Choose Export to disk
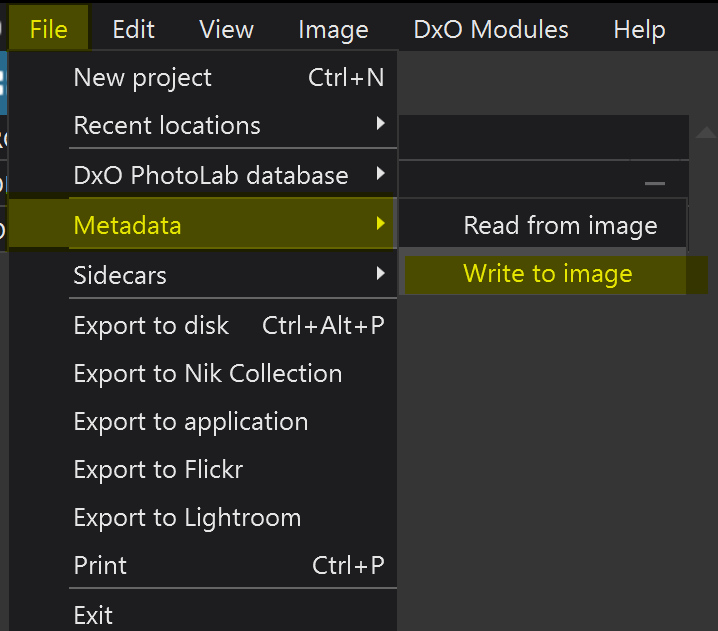Image resolution: width=718 pixels, height=631 pixels. pyautogui.click(x=151, y=325)
